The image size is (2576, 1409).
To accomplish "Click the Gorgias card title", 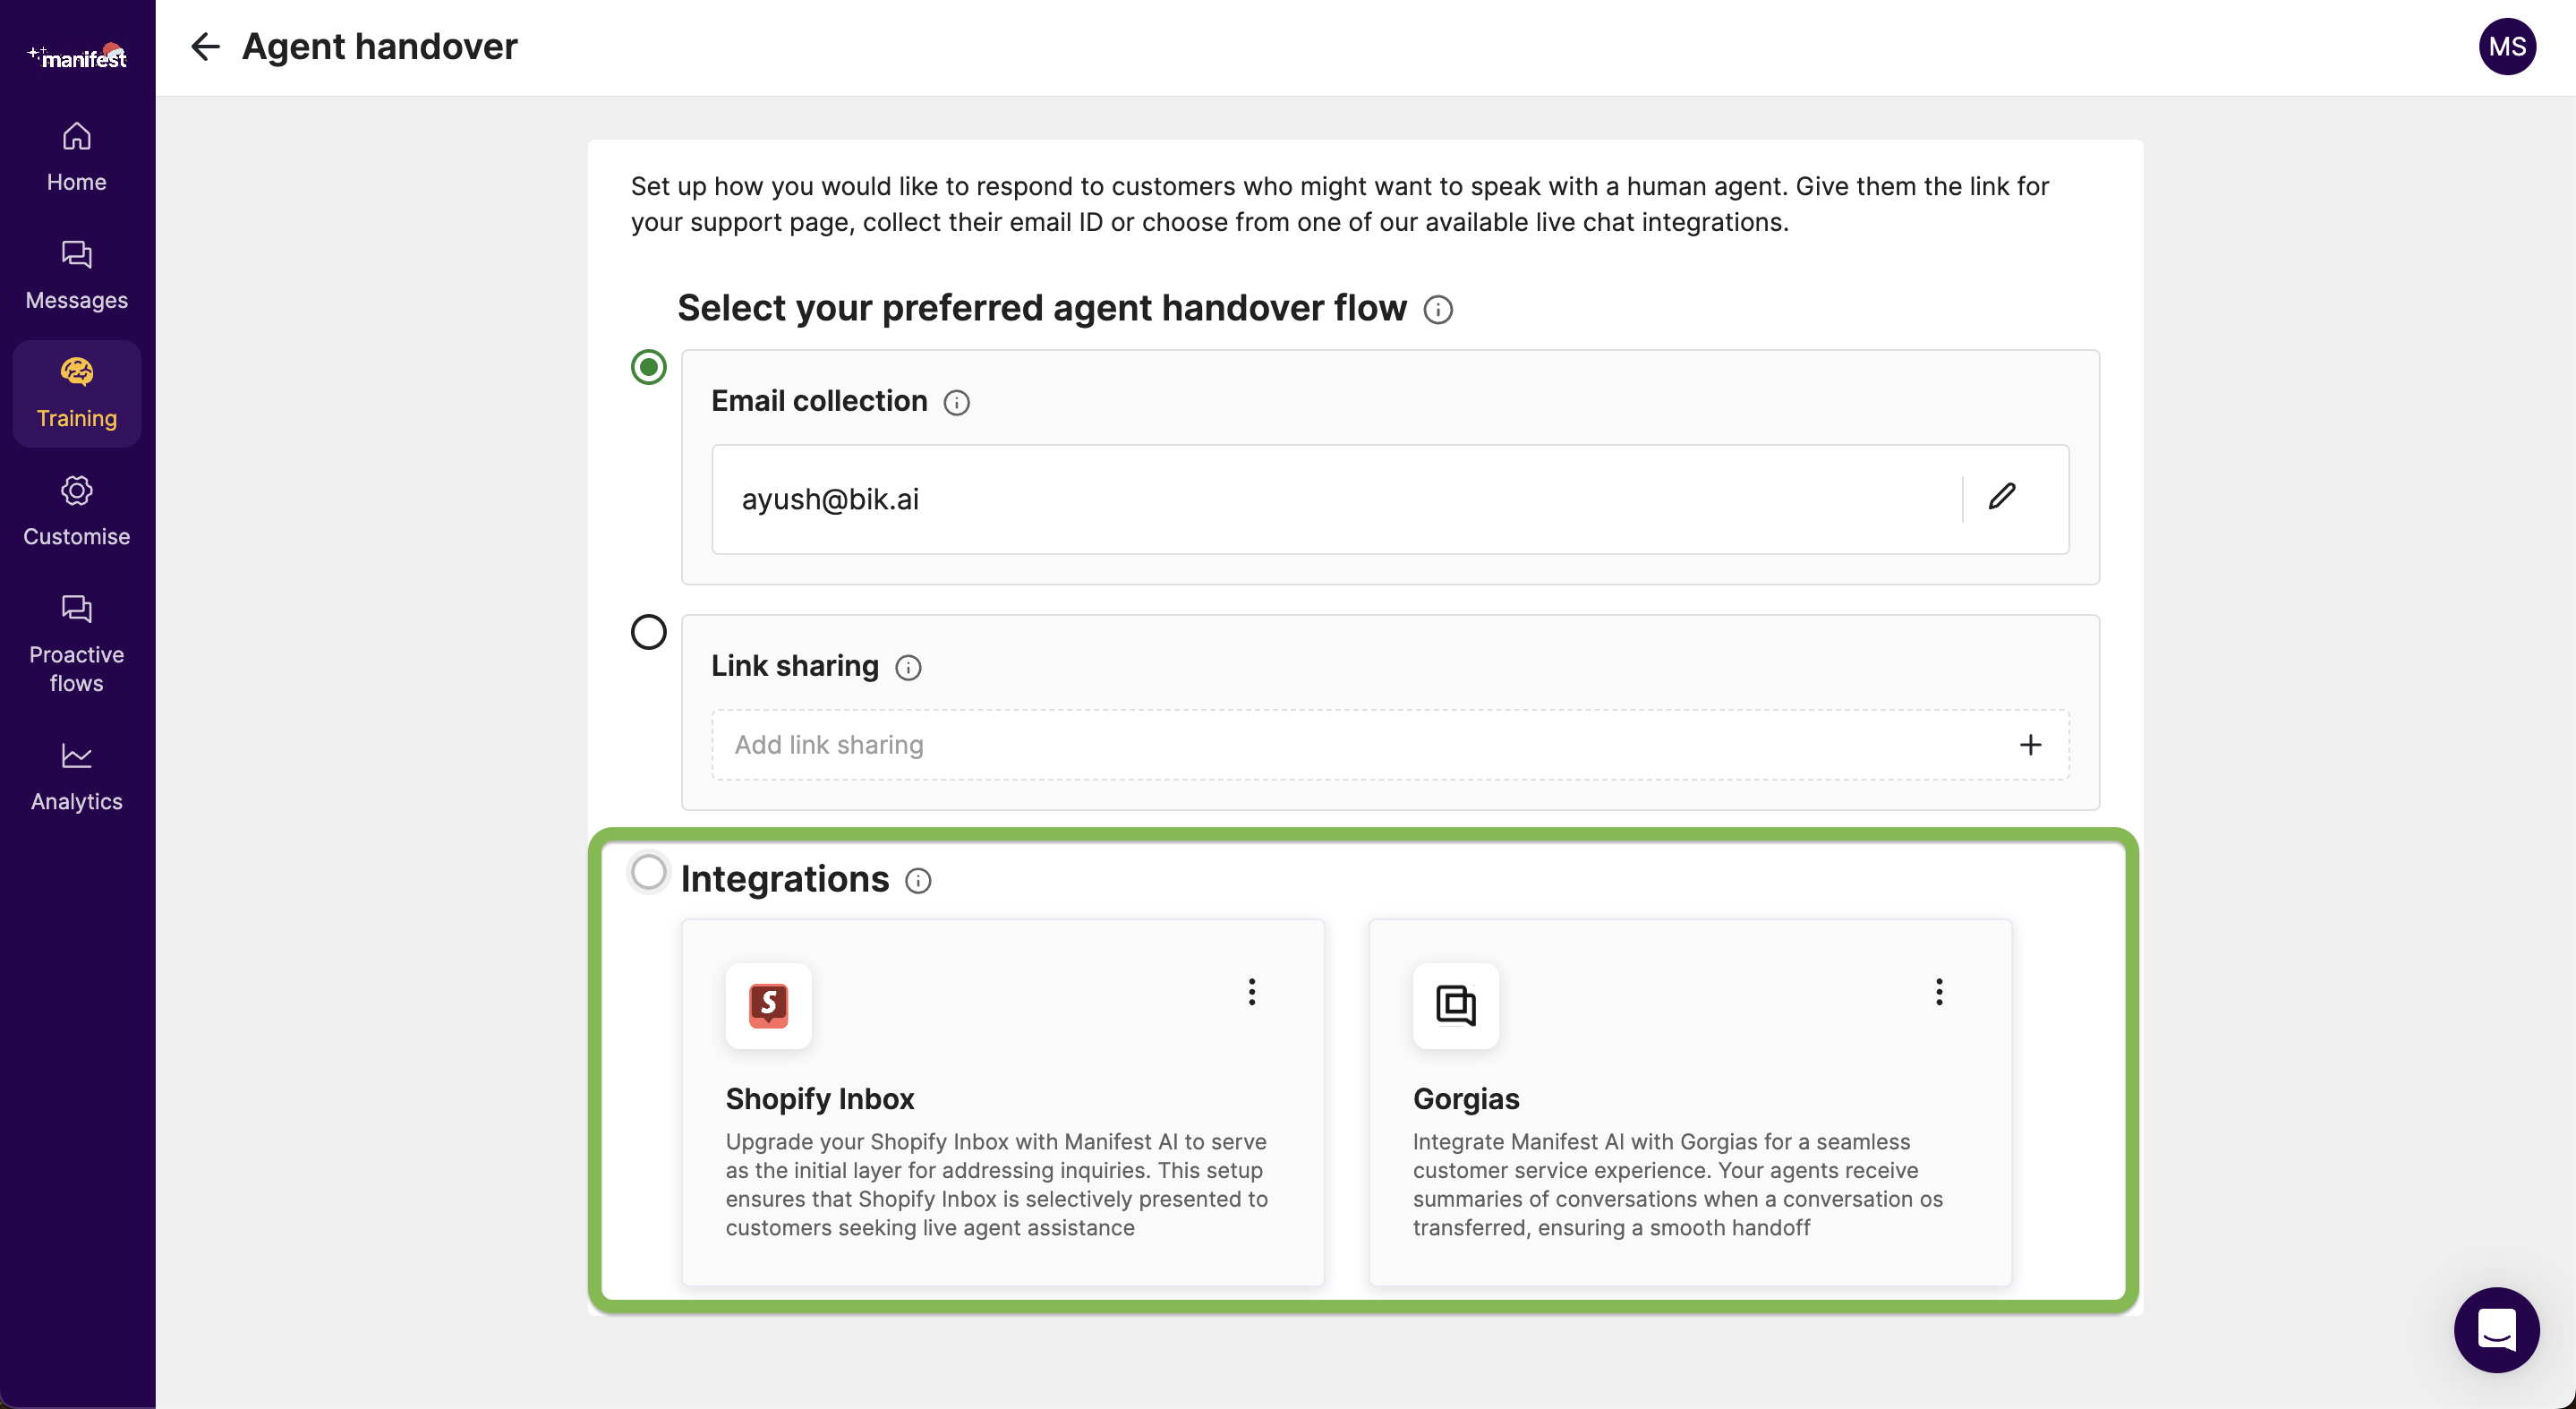I will (1466, 1099).
